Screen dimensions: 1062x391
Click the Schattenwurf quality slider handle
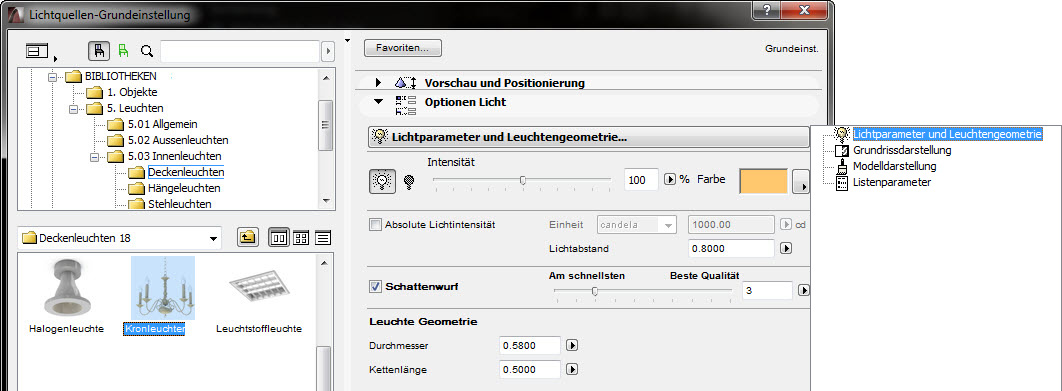[x=595, y=291]
